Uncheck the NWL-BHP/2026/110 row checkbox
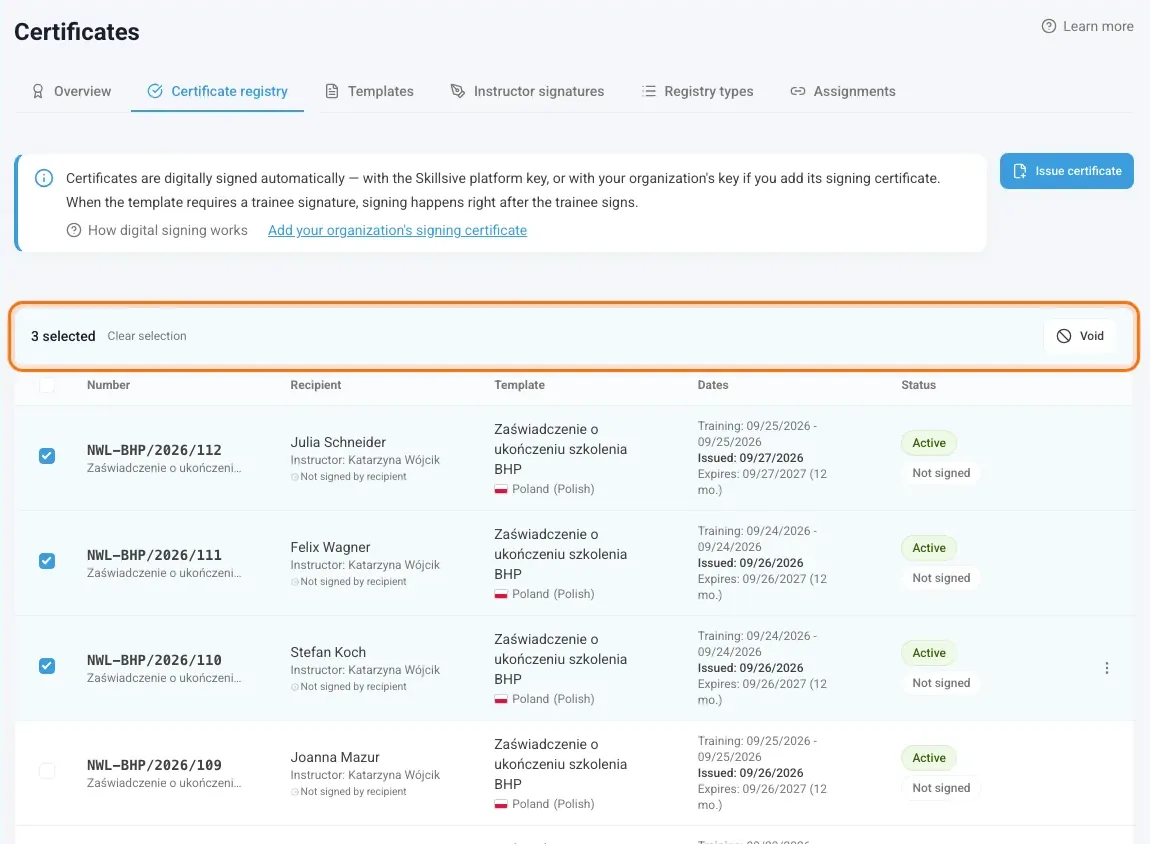 [x=47, y=666]
